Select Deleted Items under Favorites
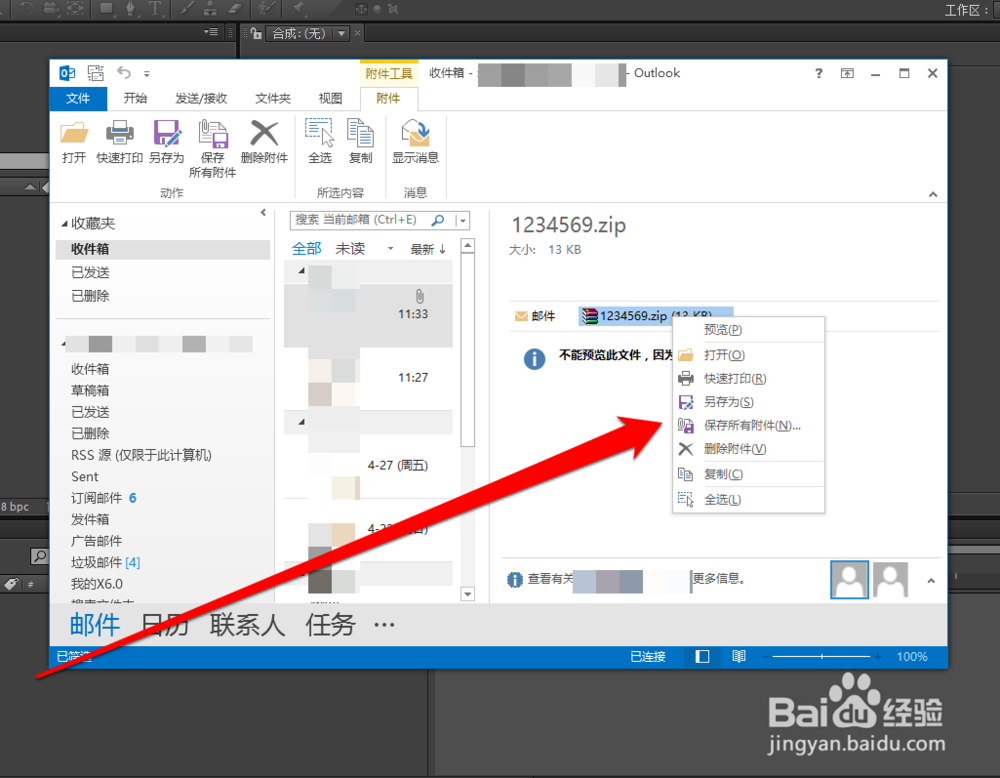Viewport: 1000px width, 778px height. (x=91, y=297)
